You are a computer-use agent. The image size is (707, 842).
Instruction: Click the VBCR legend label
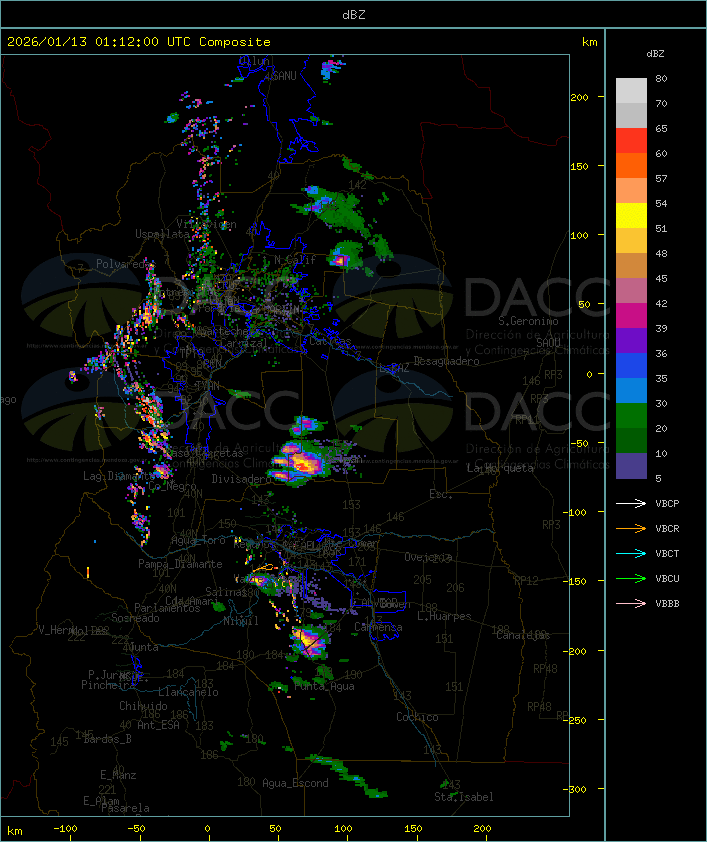click(x=667, y=528)
